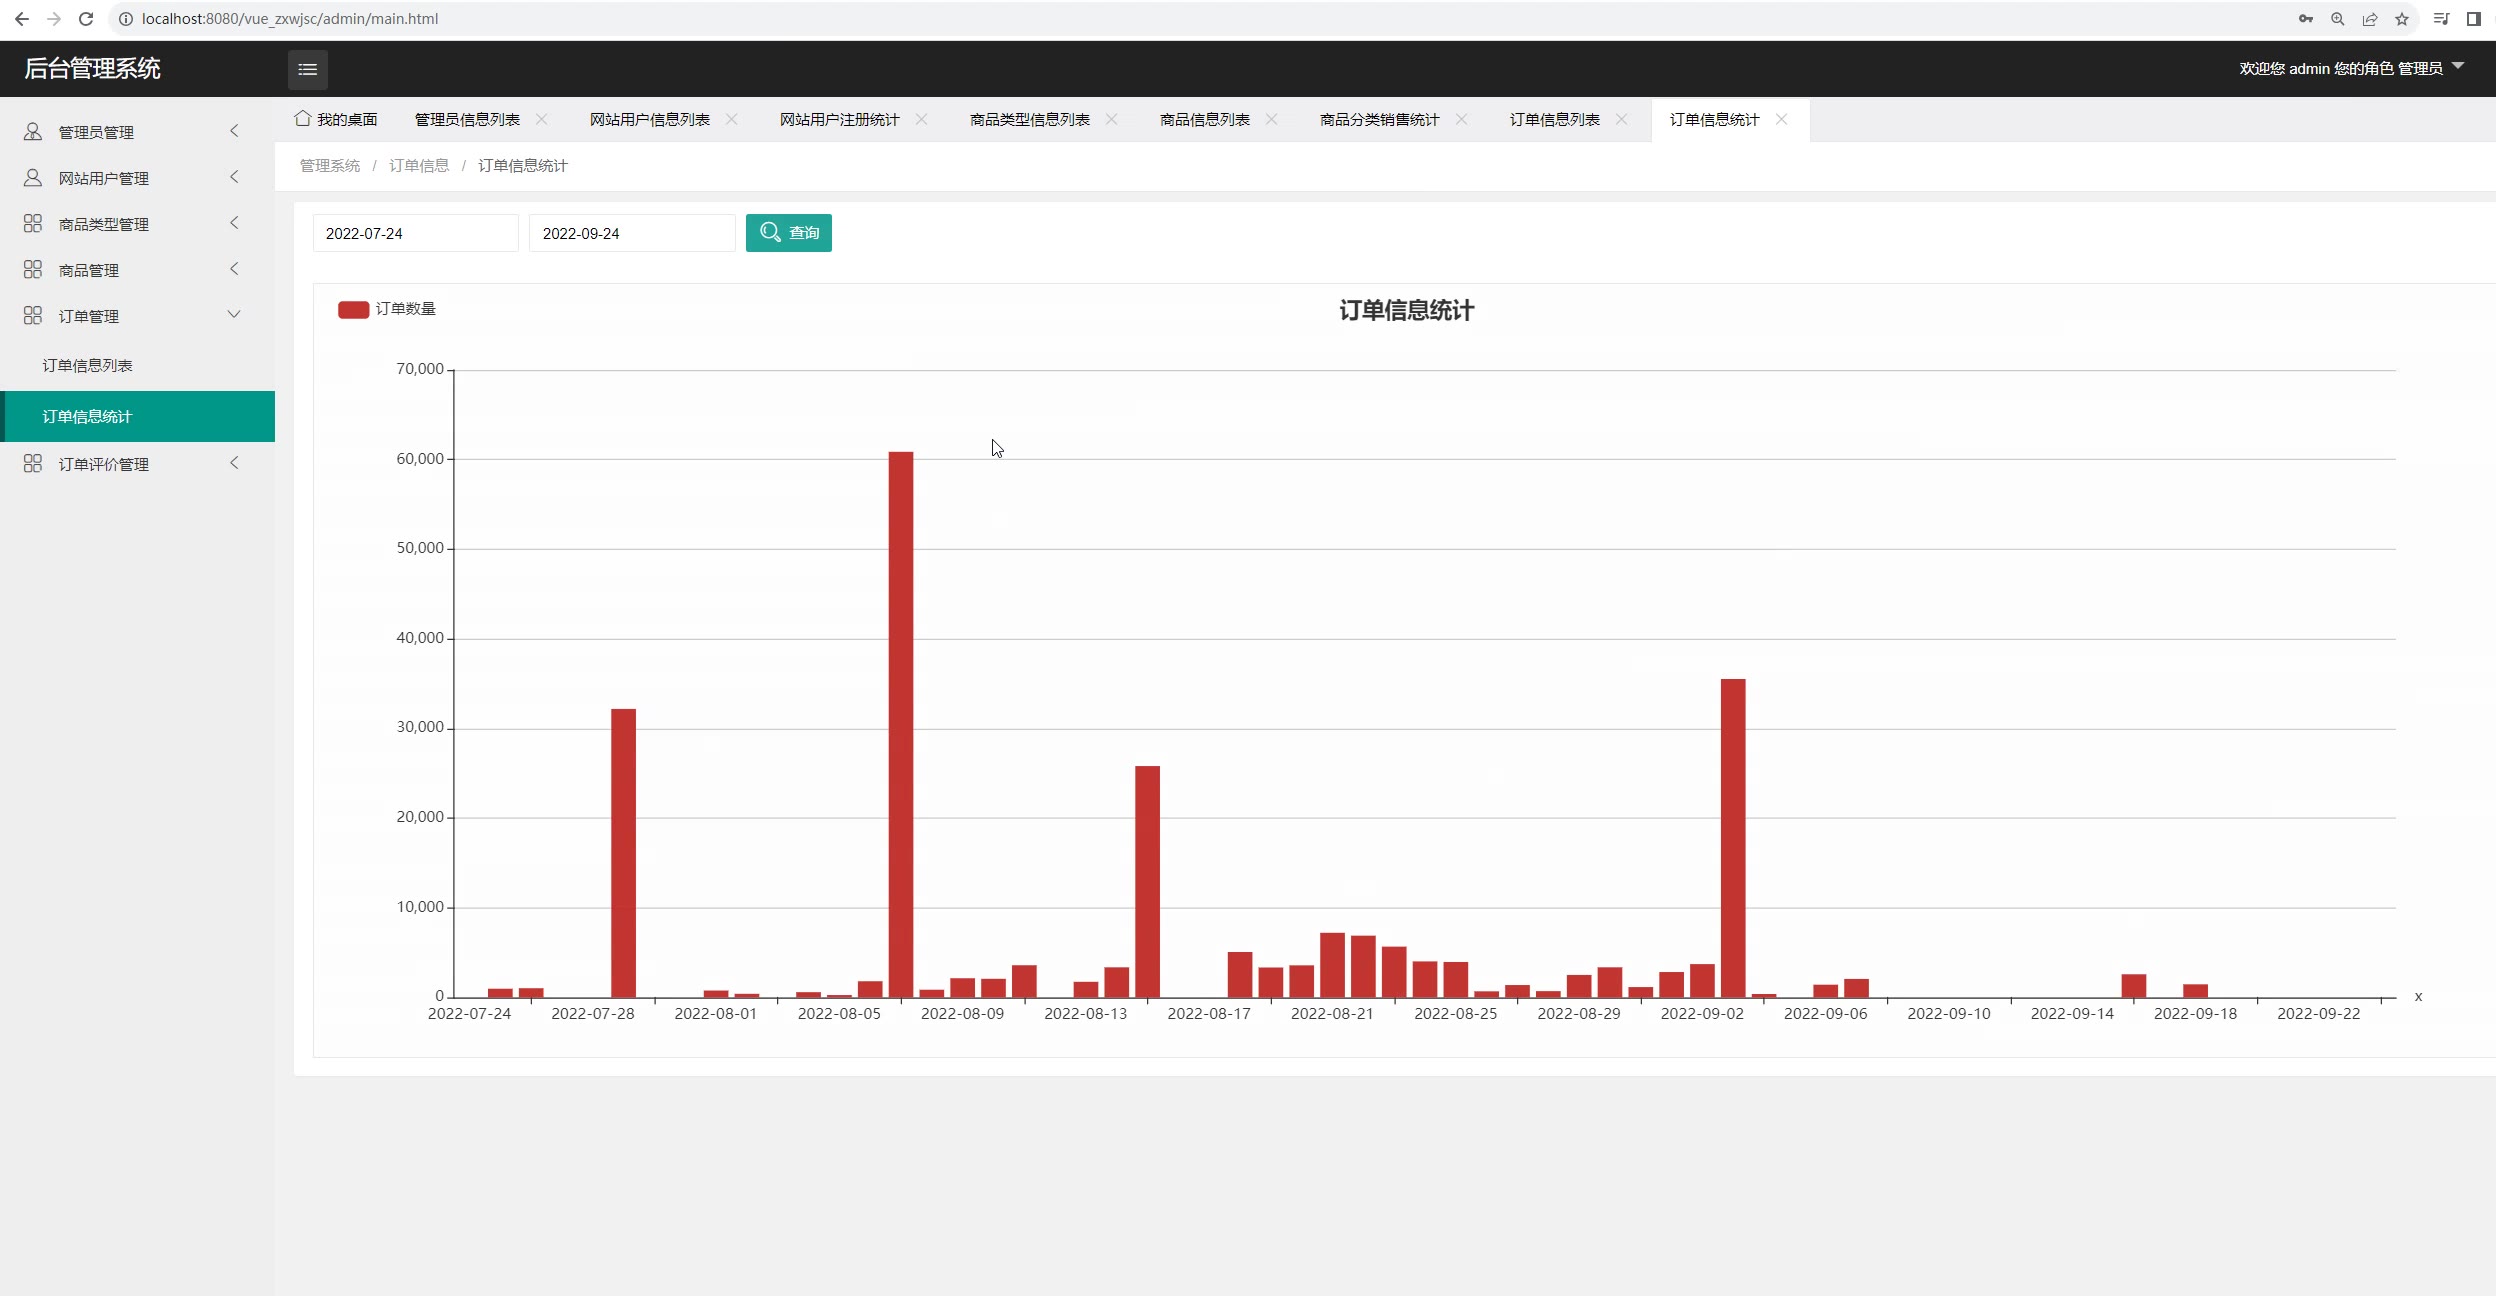Image resolution: width=2496 pixels, height=1296 pixels.
Task: Click browser reload page icon
Action: tap(86, 19)
